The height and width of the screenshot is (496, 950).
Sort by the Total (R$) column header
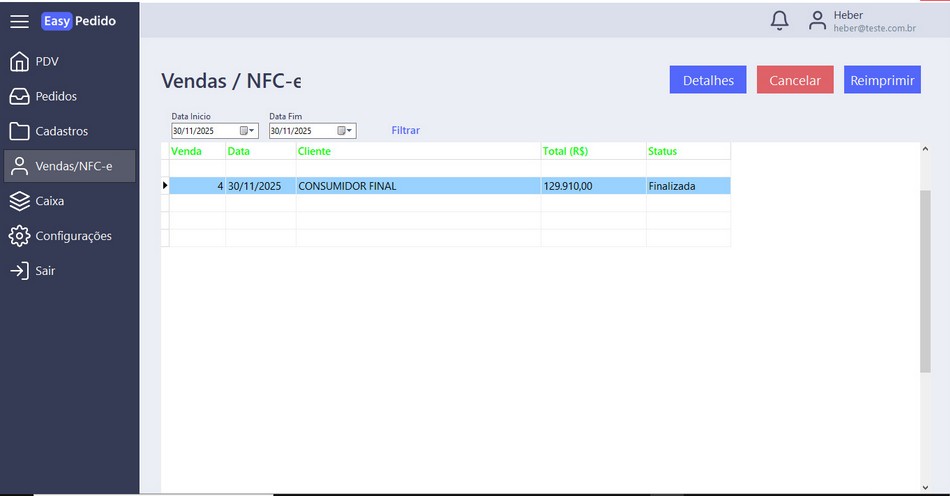565,151
